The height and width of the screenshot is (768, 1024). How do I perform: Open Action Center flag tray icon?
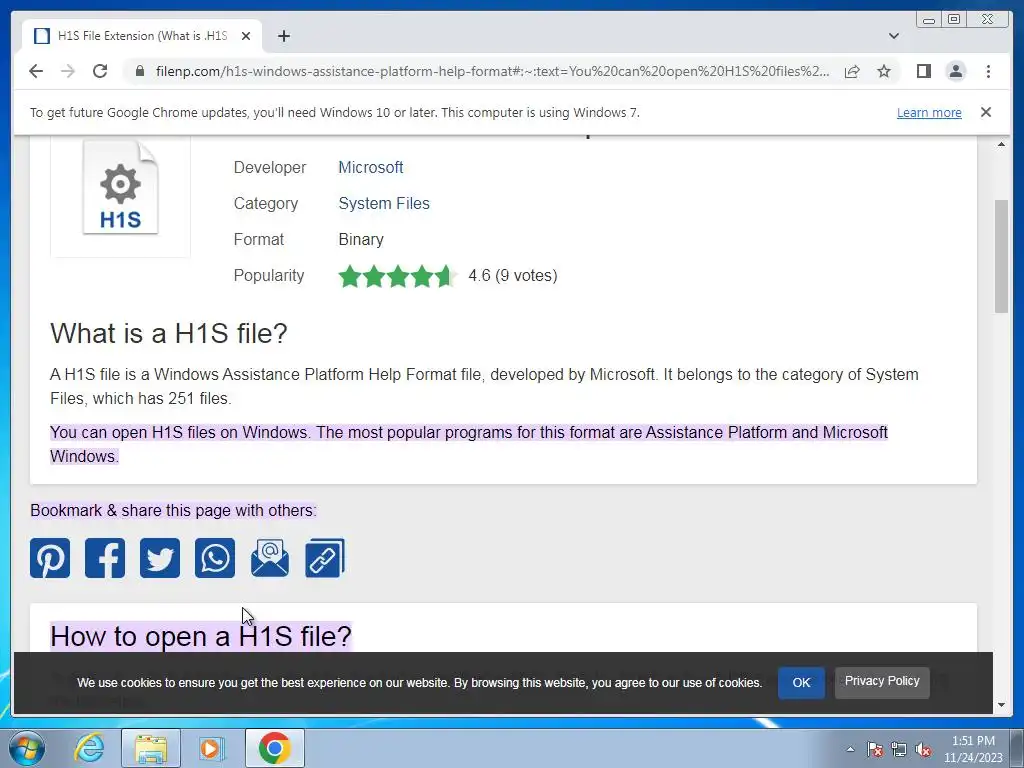pos(875,749)
